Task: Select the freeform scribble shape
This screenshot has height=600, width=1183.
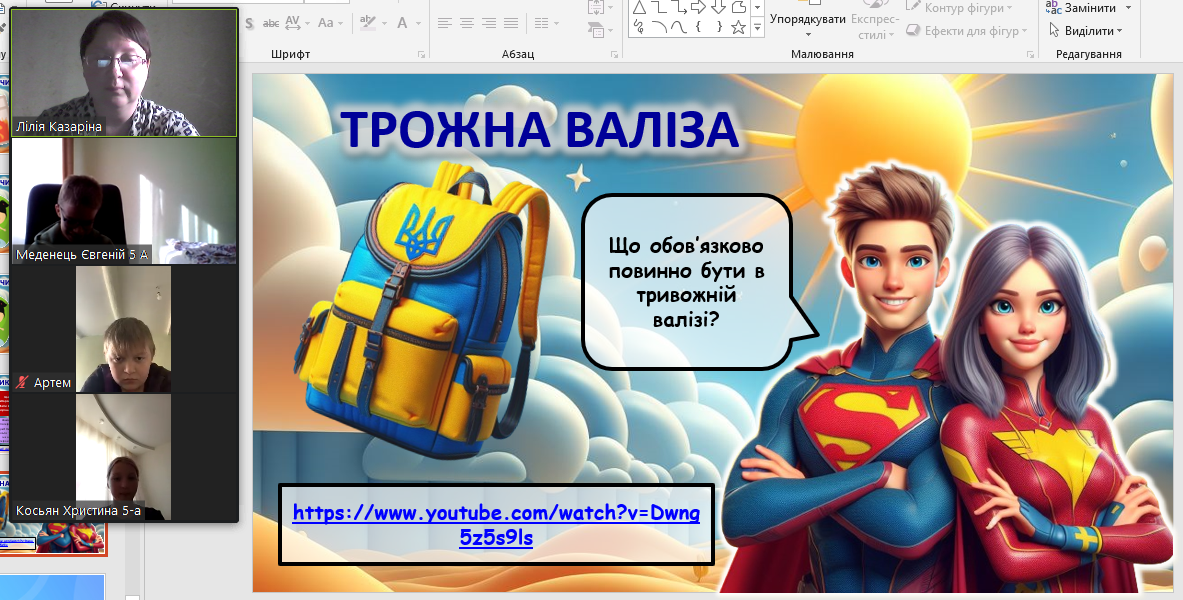Action: coord(640,27)
